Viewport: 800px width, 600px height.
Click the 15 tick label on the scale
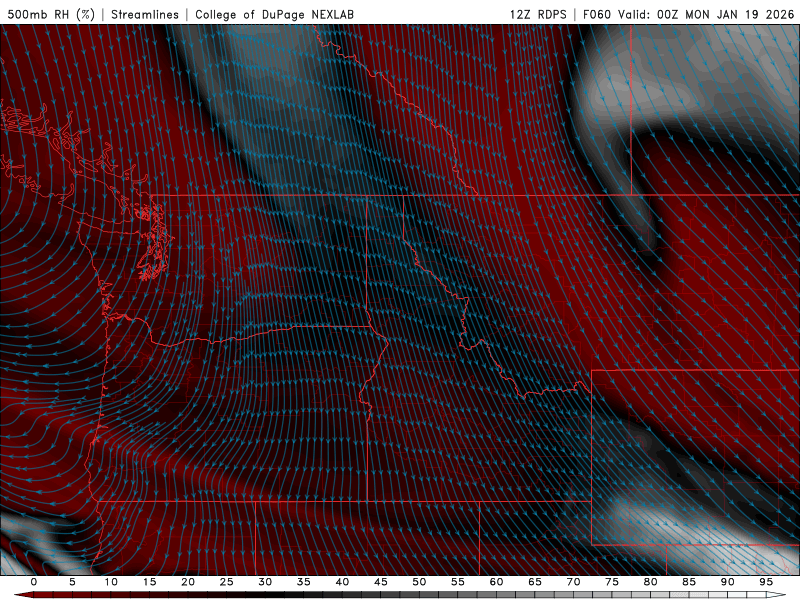pyautogui.click(x=149, y=582)
